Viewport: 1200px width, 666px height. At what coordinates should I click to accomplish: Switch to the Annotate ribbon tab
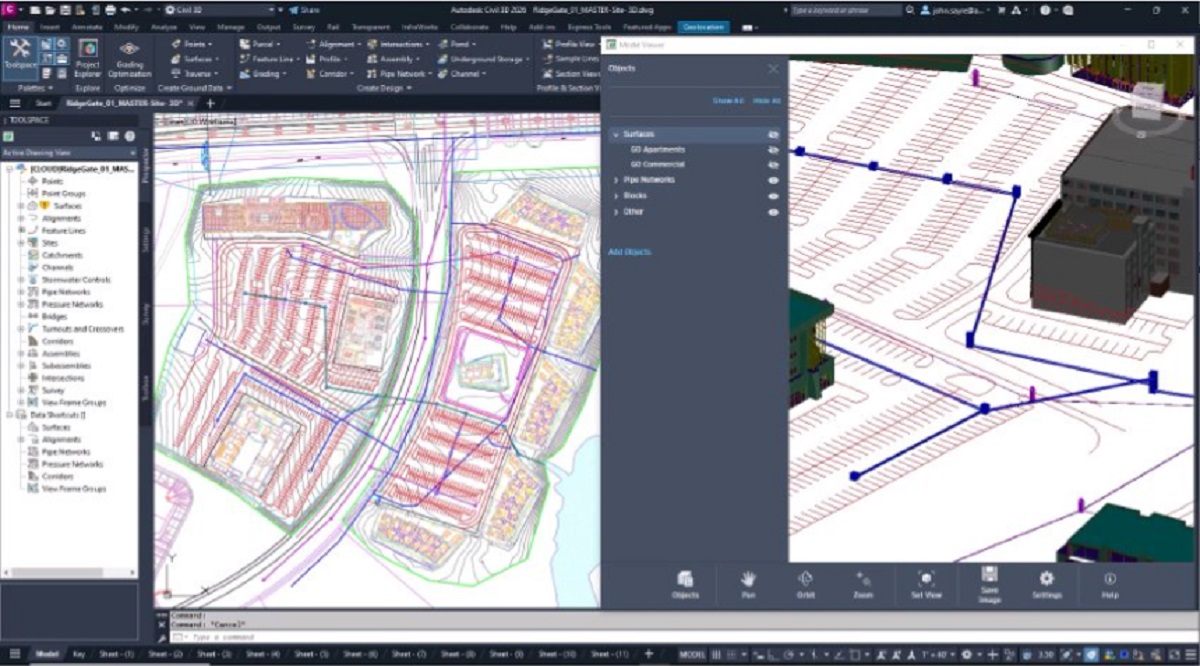(x=85, y=27)
